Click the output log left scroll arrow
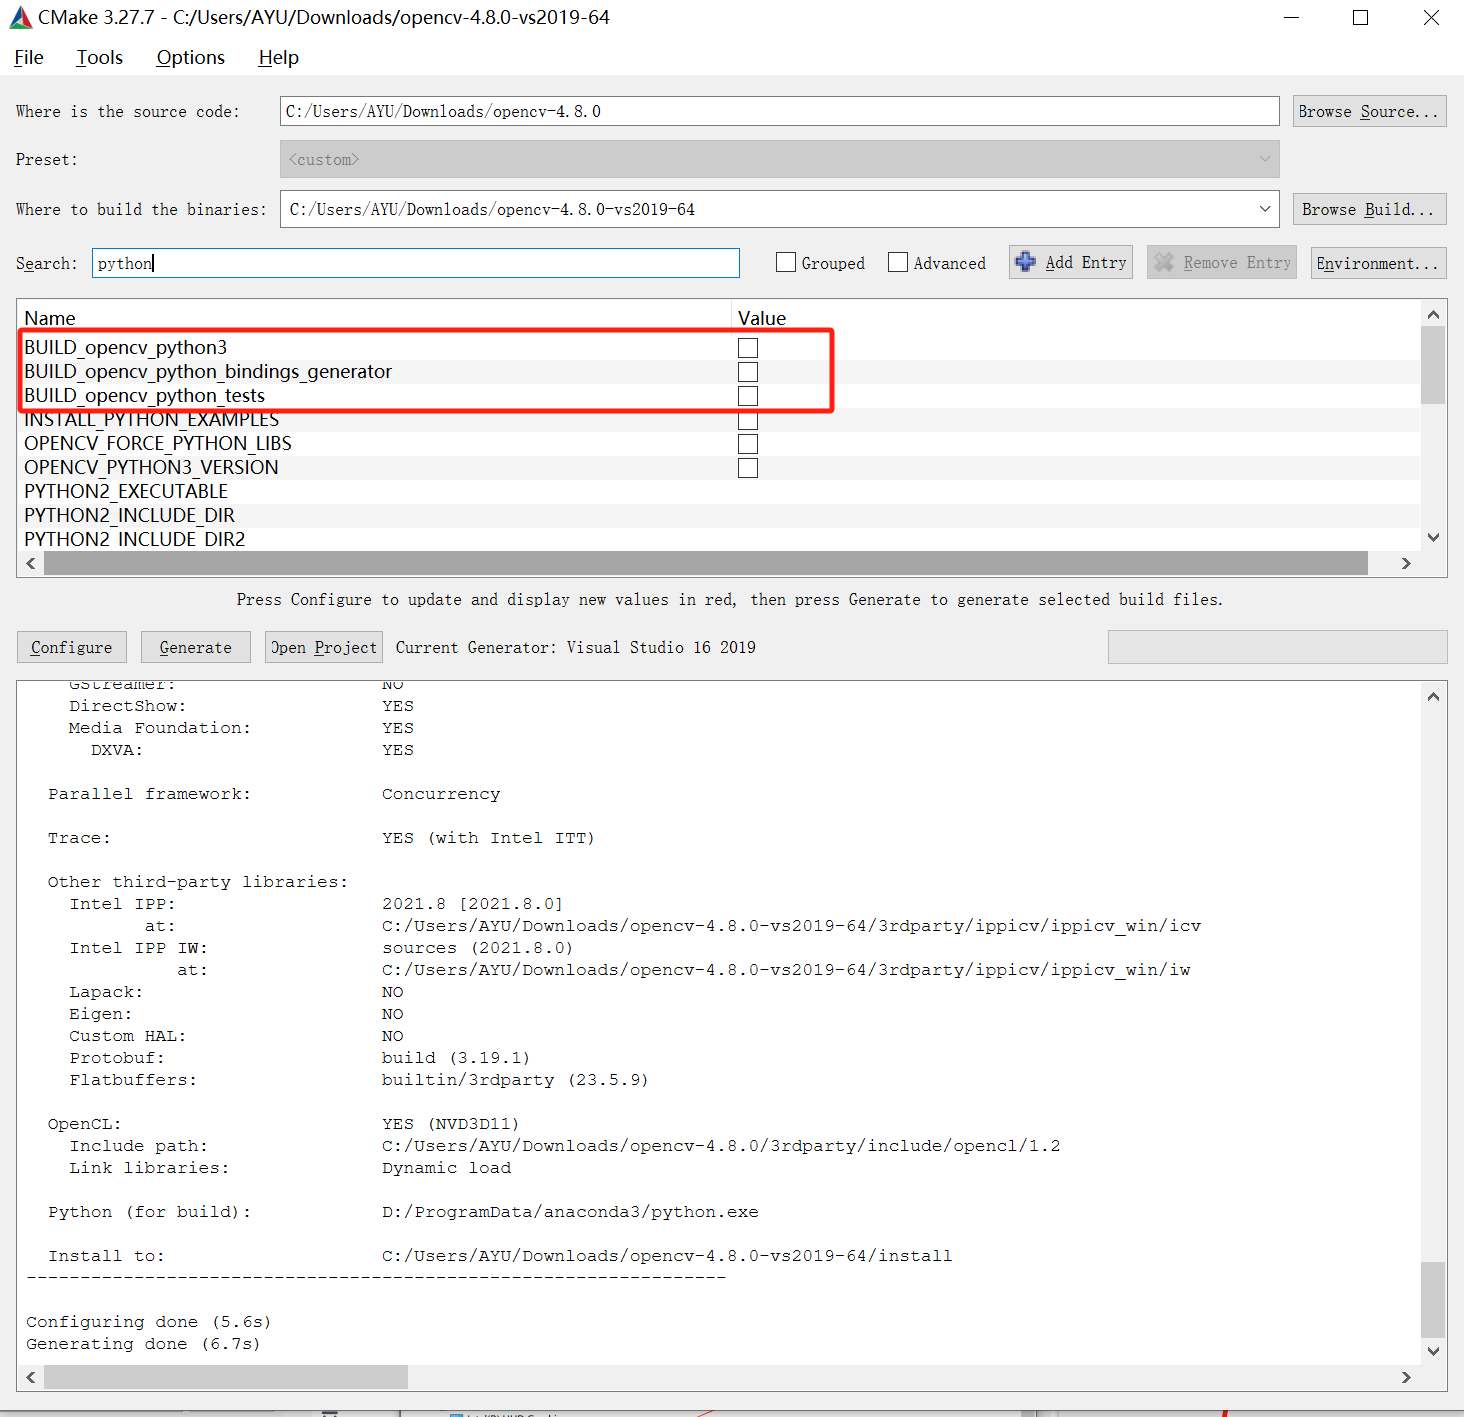The width and height of the screenshot is (1464, 1417). 31,1377
